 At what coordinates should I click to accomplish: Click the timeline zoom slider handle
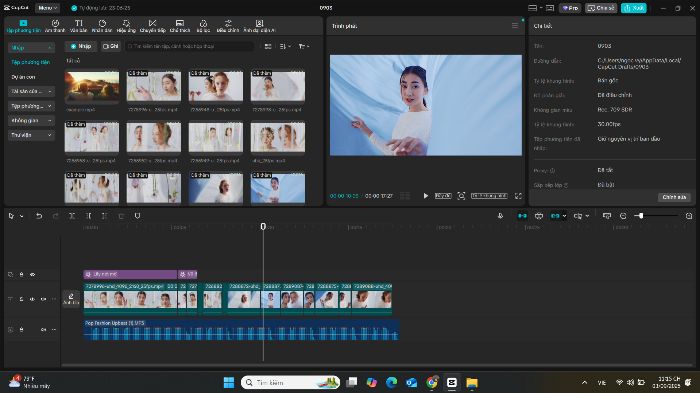click(x=641, y=216)
